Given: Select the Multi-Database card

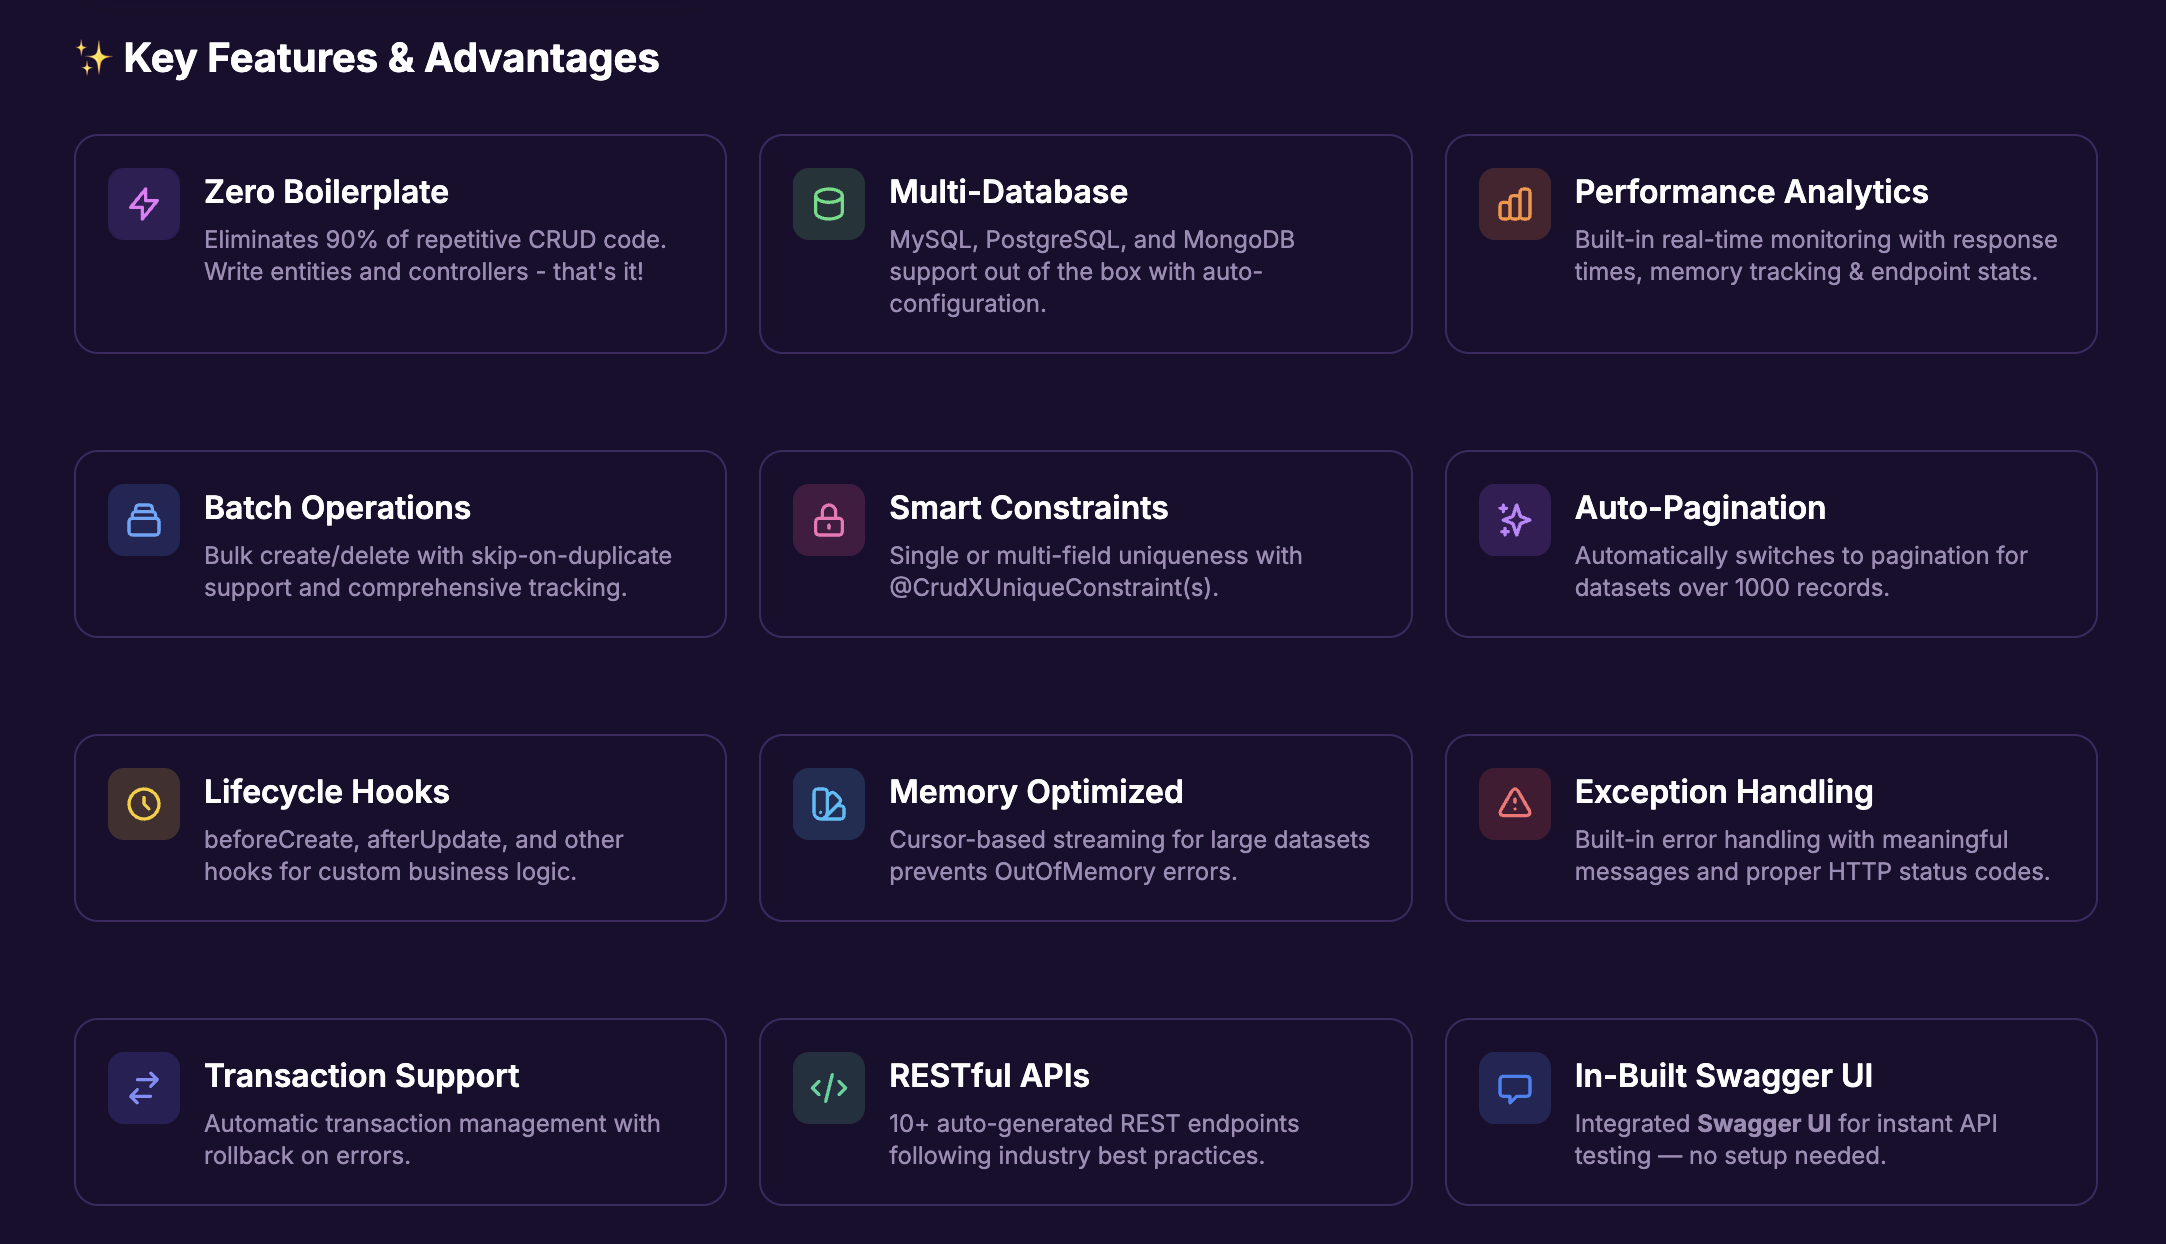Looking at the screenshot, I should click(1086, 243).
